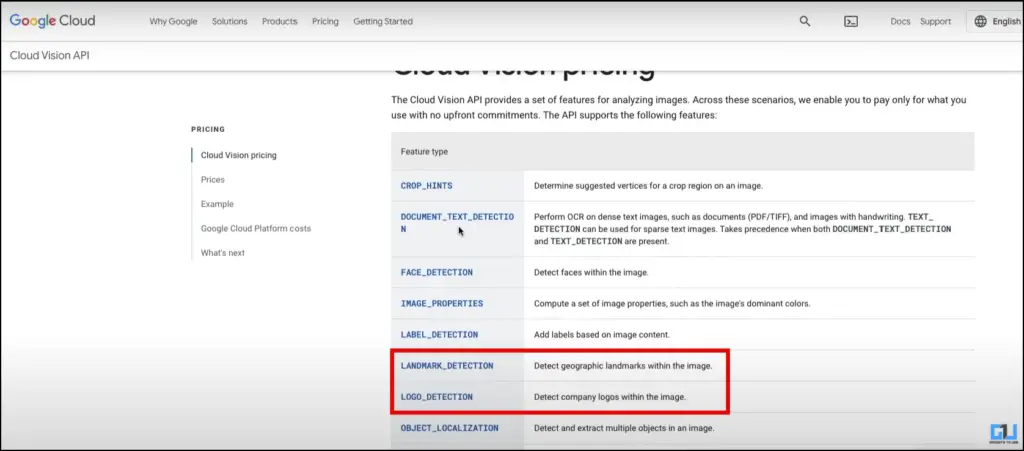
Task: Open the CROP_HINTS feature link
Action: [x=428, y=186]
